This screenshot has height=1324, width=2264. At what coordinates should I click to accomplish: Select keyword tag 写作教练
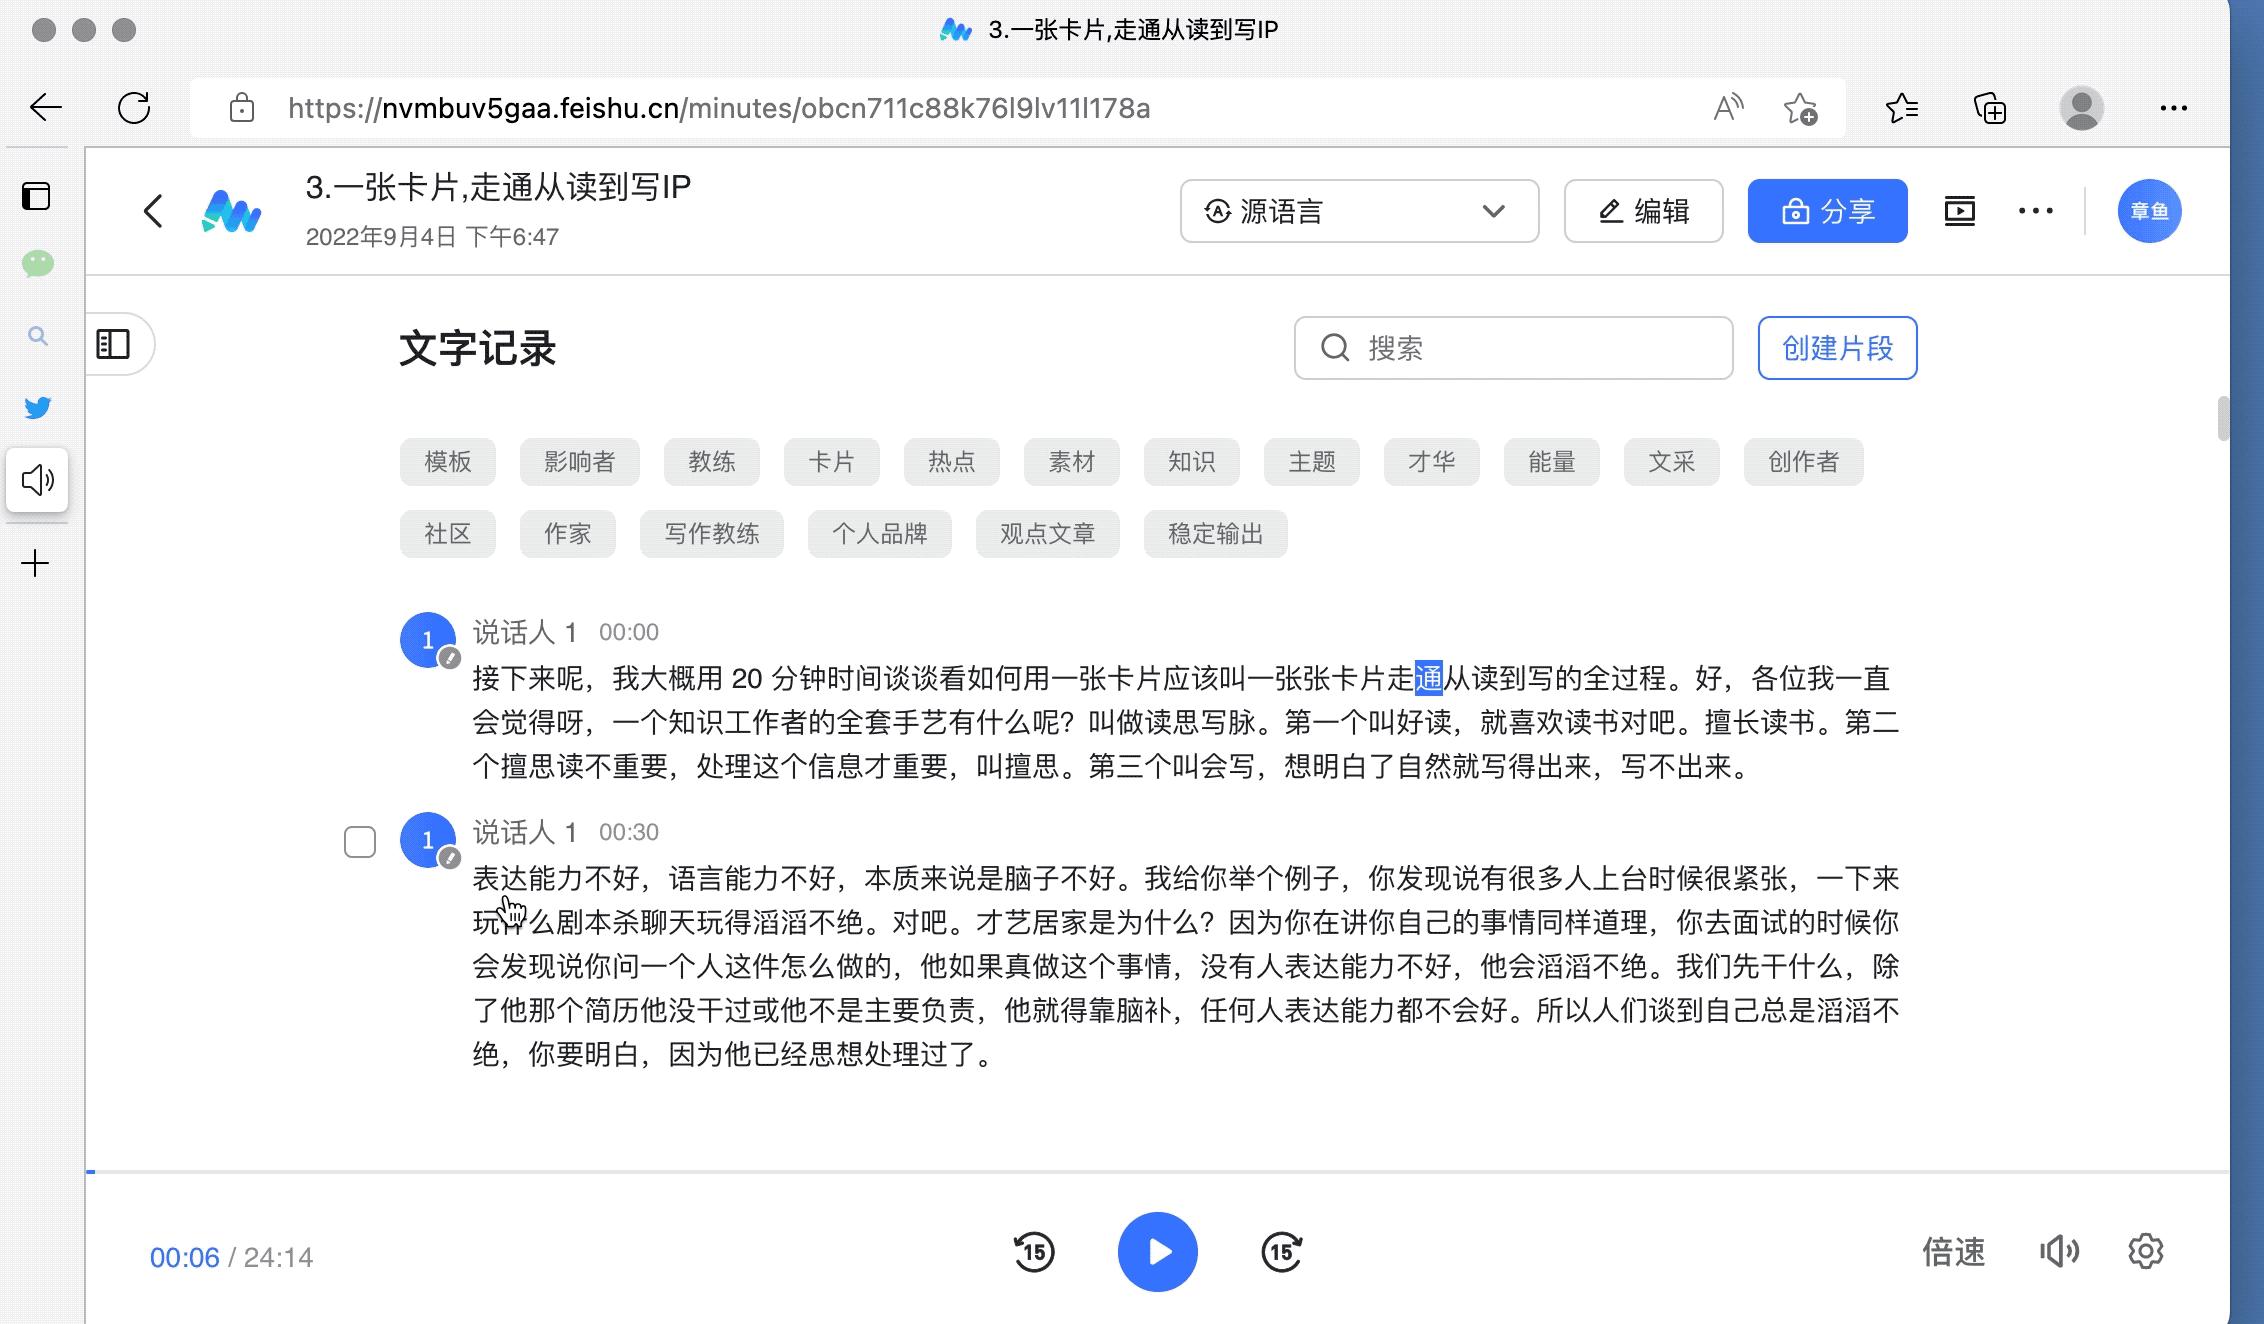tap(711, 534)
